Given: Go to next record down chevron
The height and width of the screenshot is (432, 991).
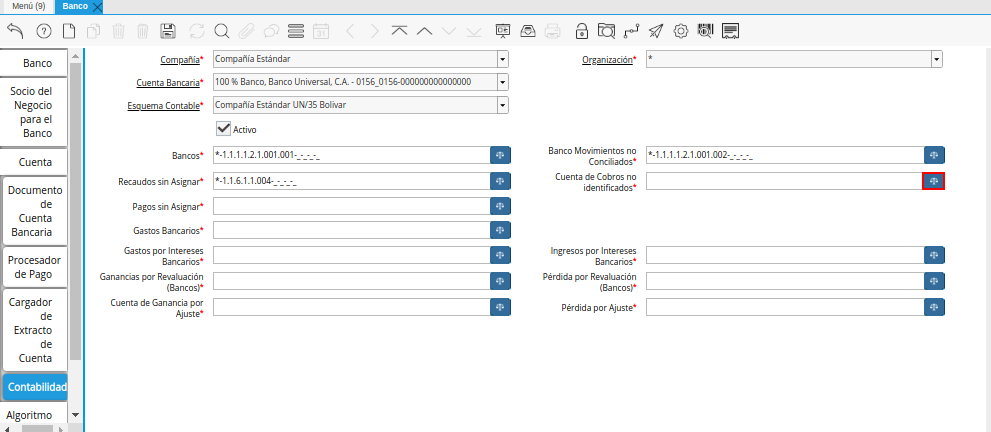Looking at the screenshot, I should [449, 30].
